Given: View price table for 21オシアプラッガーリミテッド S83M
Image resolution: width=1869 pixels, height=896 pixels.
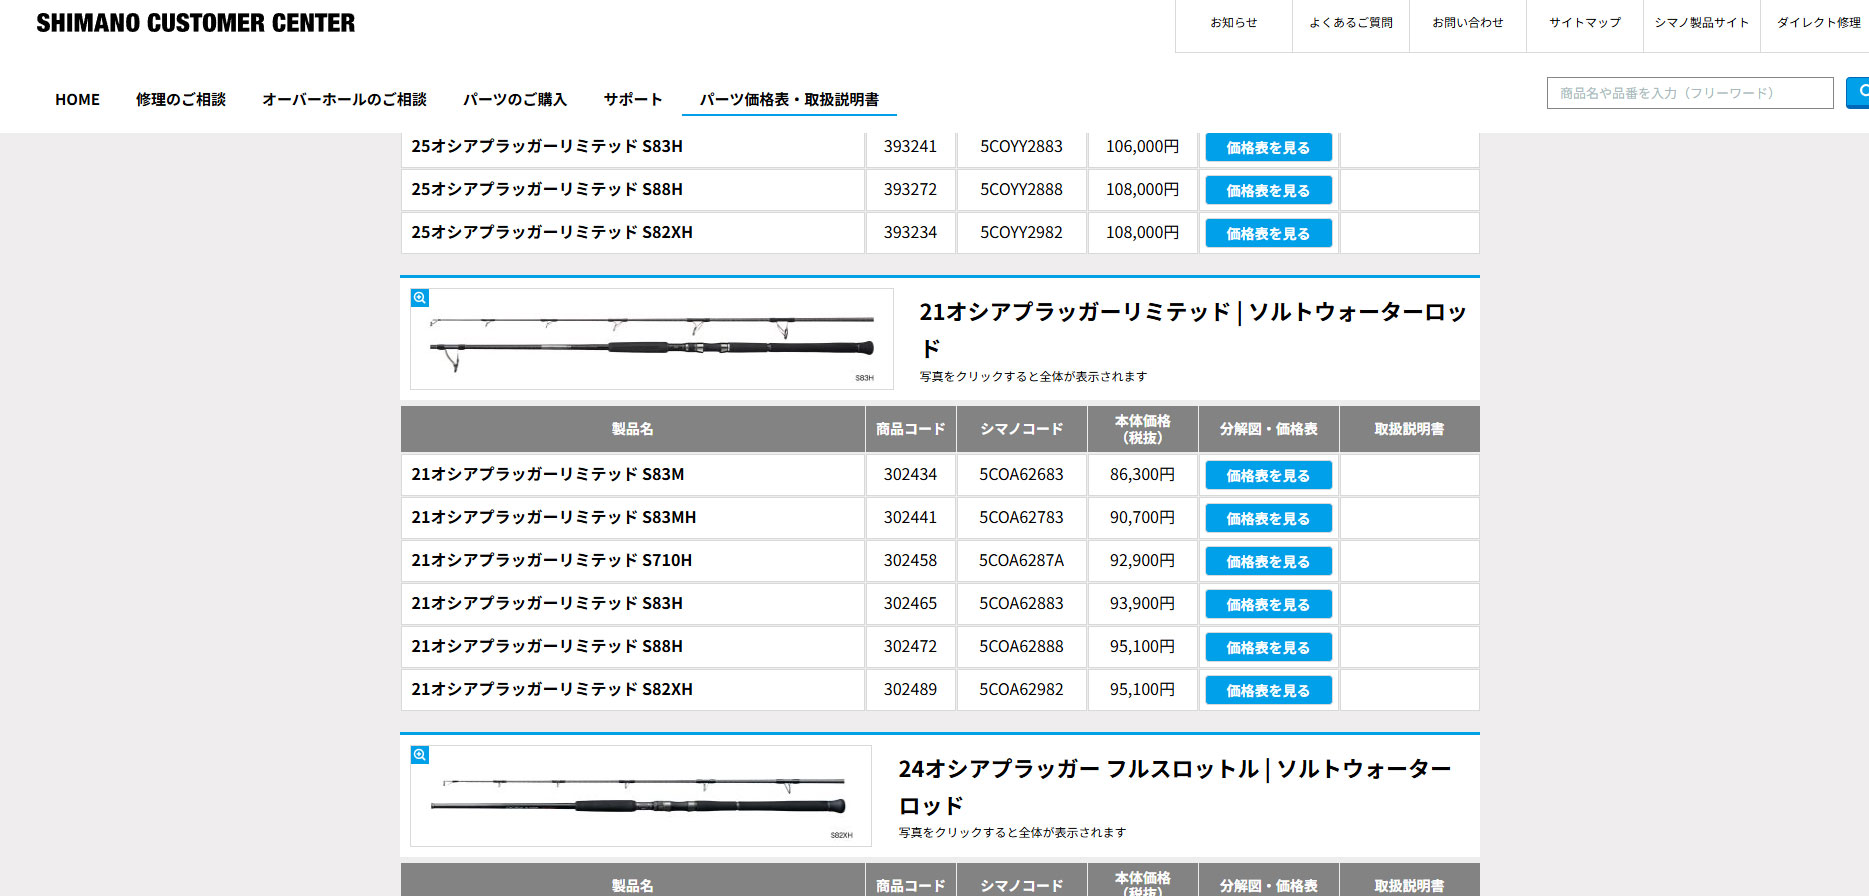Looking at the screenshot, I should [x=1268, y=475].
